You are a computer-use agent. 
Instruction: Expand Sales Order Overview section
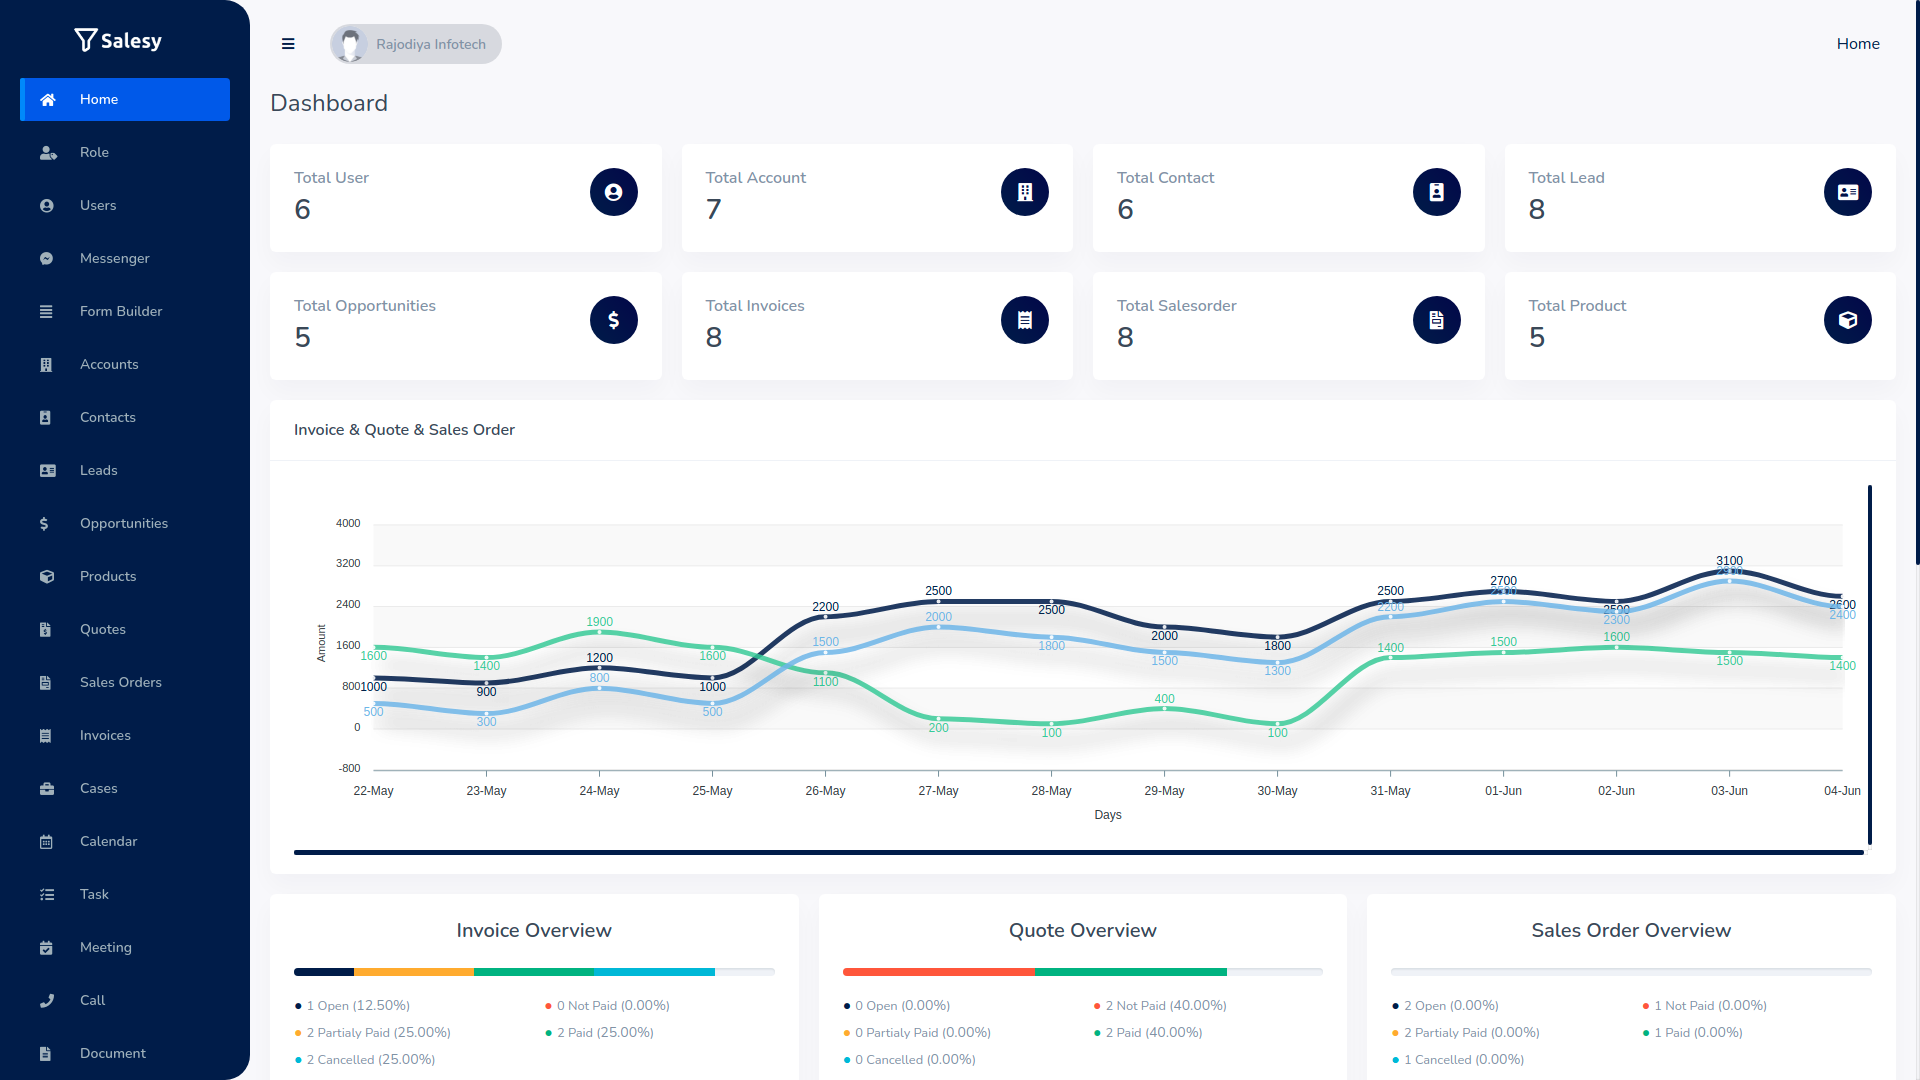click(1633, 930)
